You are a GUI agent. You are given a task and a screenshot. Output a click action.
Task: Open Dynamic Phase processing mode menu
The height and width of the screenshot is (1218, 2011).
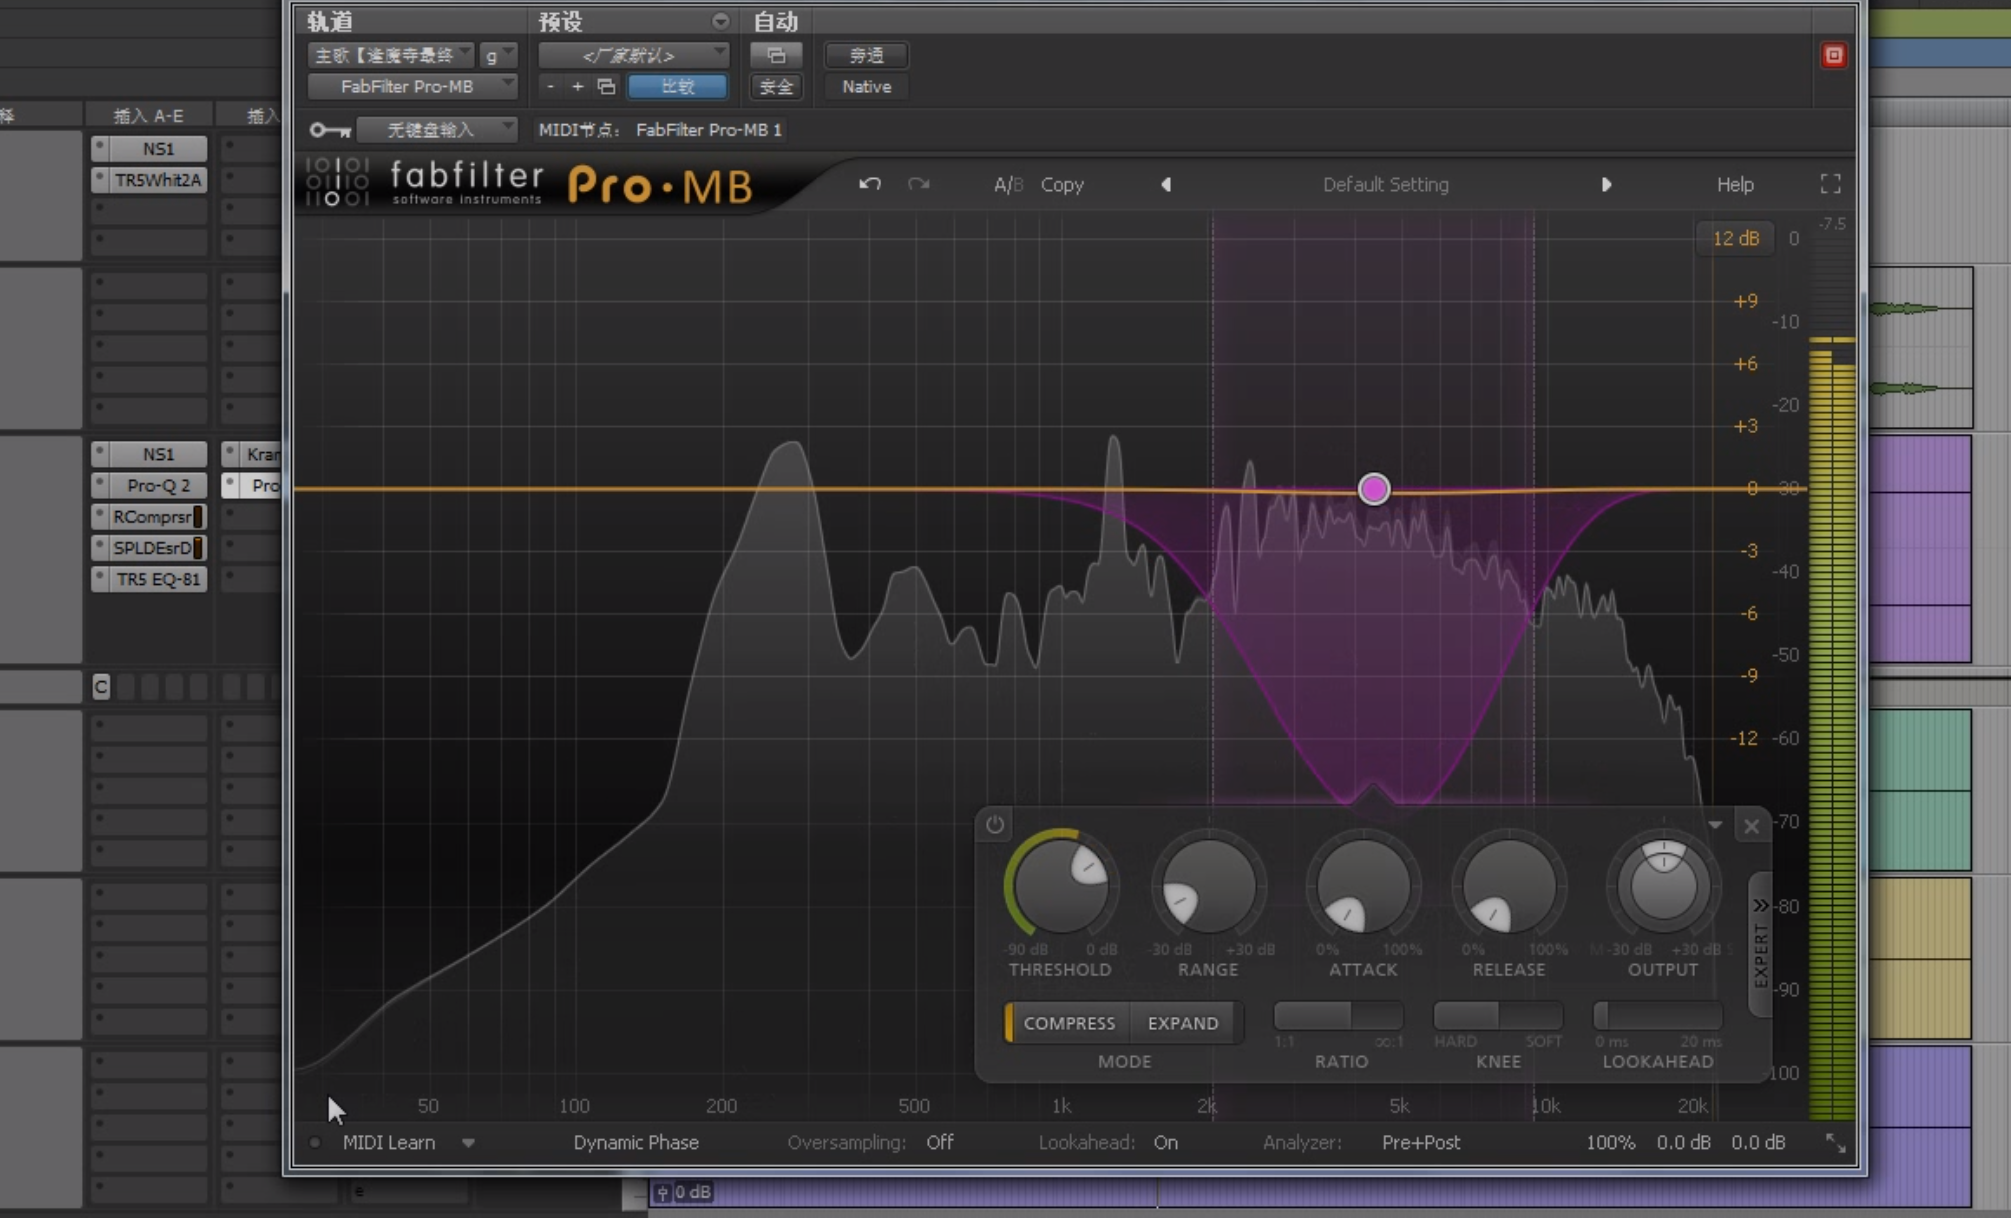pyautogui.click(x=636, y=1142)
